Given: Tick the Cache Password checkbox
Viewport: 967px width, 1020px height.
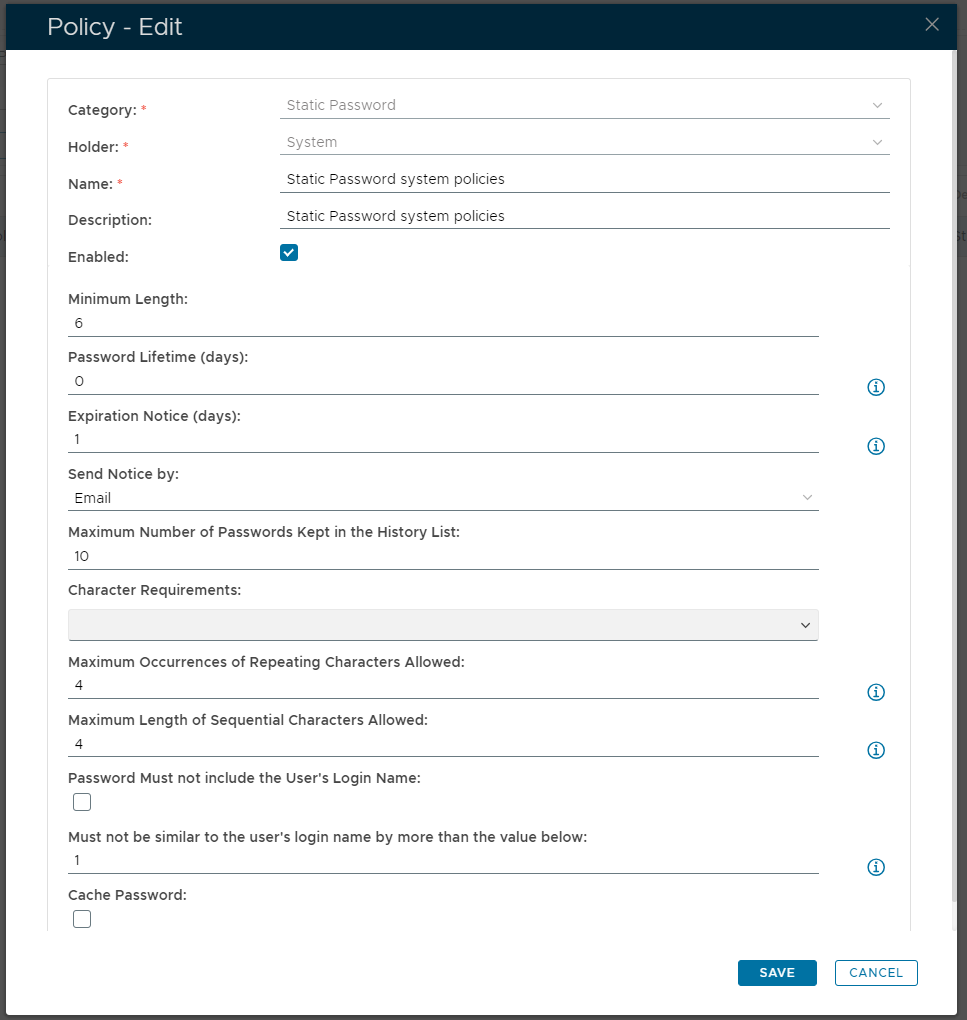Looking at the screenshot, I should click(x=82, y=919).
